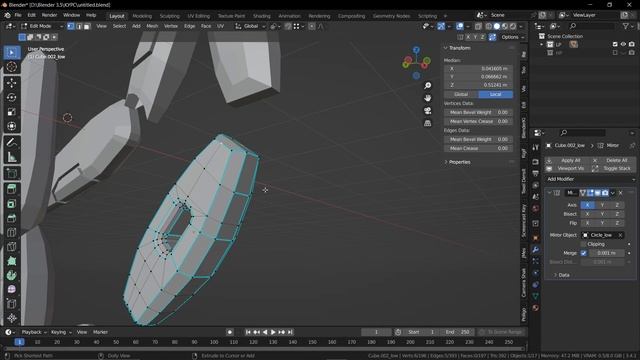Open the Global orientation dropdown
640x360 pixels.
[x=250, y=26]
